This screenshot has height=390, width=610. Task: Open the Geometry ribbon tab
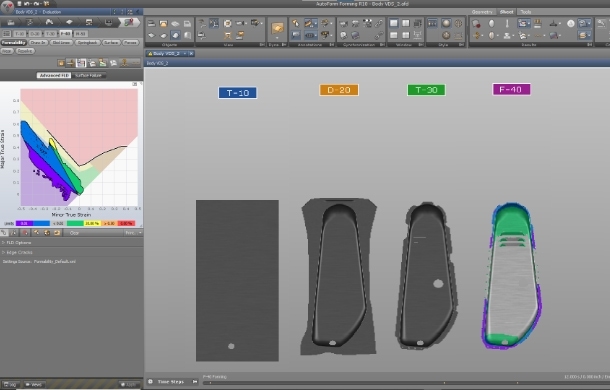point(482,12)
